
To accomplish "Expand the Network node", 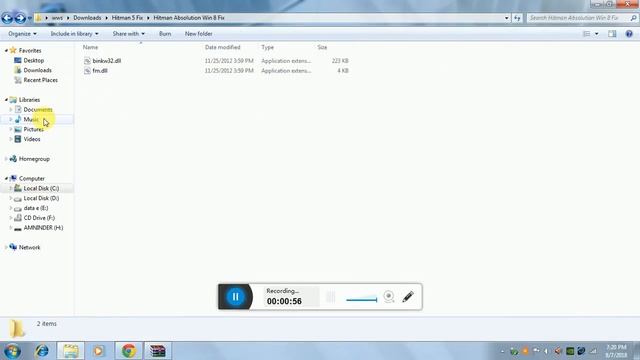I will pos(6,247).
